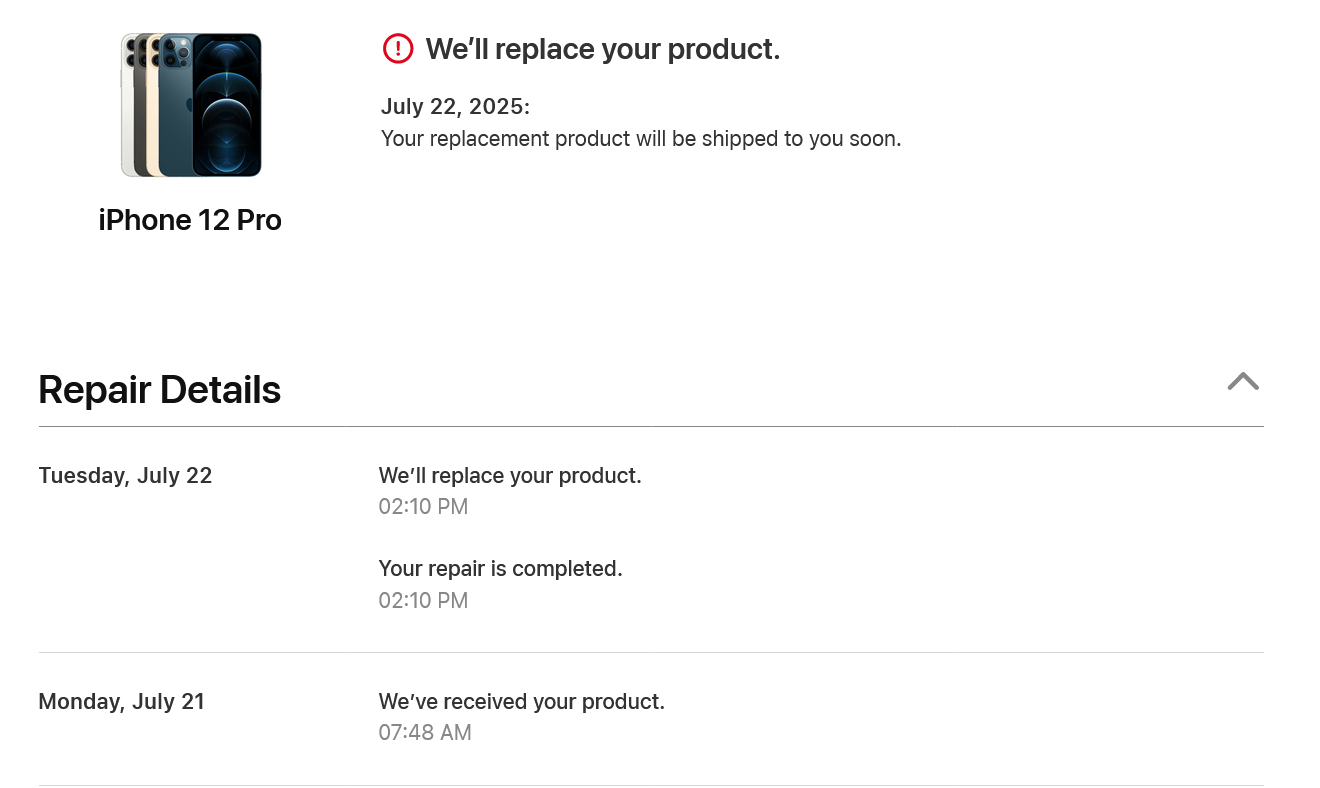Click the 02:10 PM timestamp under repair completed
This screenshot has width=1320, height=788.
[423, 600]
